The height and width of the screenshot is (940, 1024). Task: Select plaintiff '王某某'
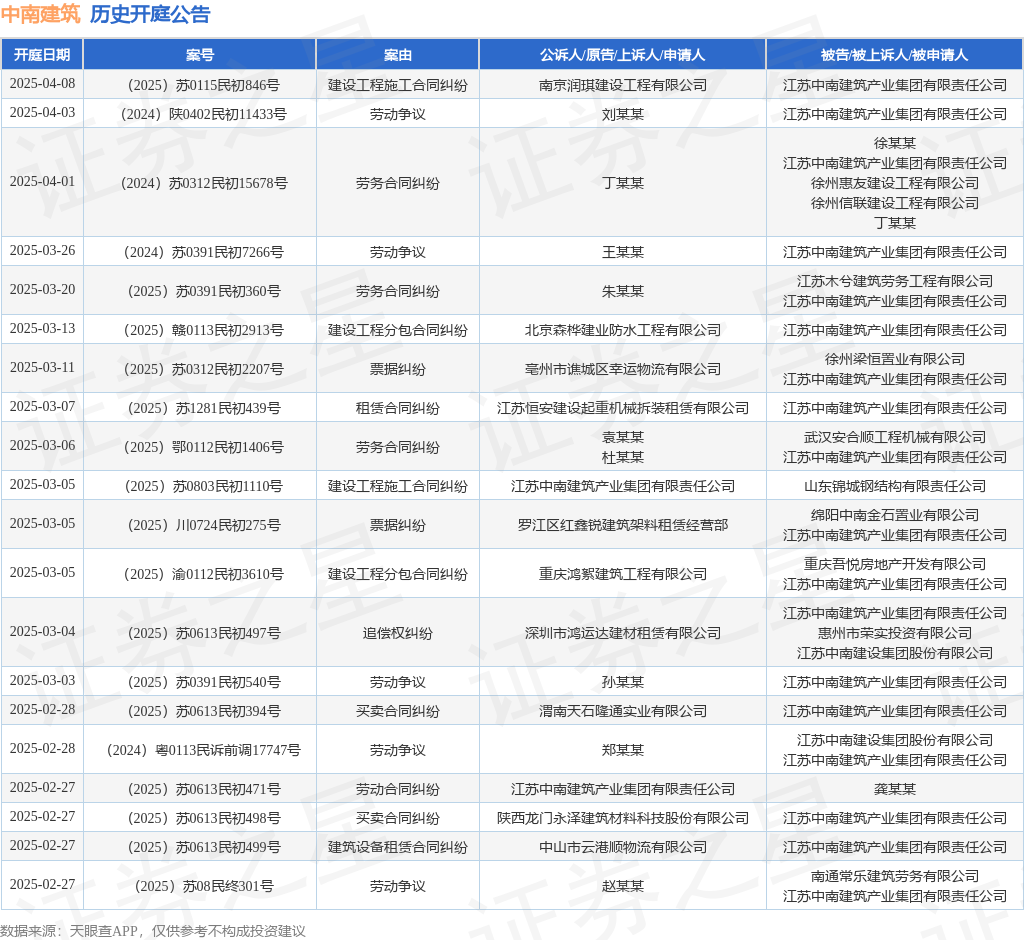(x=622, y=252)
